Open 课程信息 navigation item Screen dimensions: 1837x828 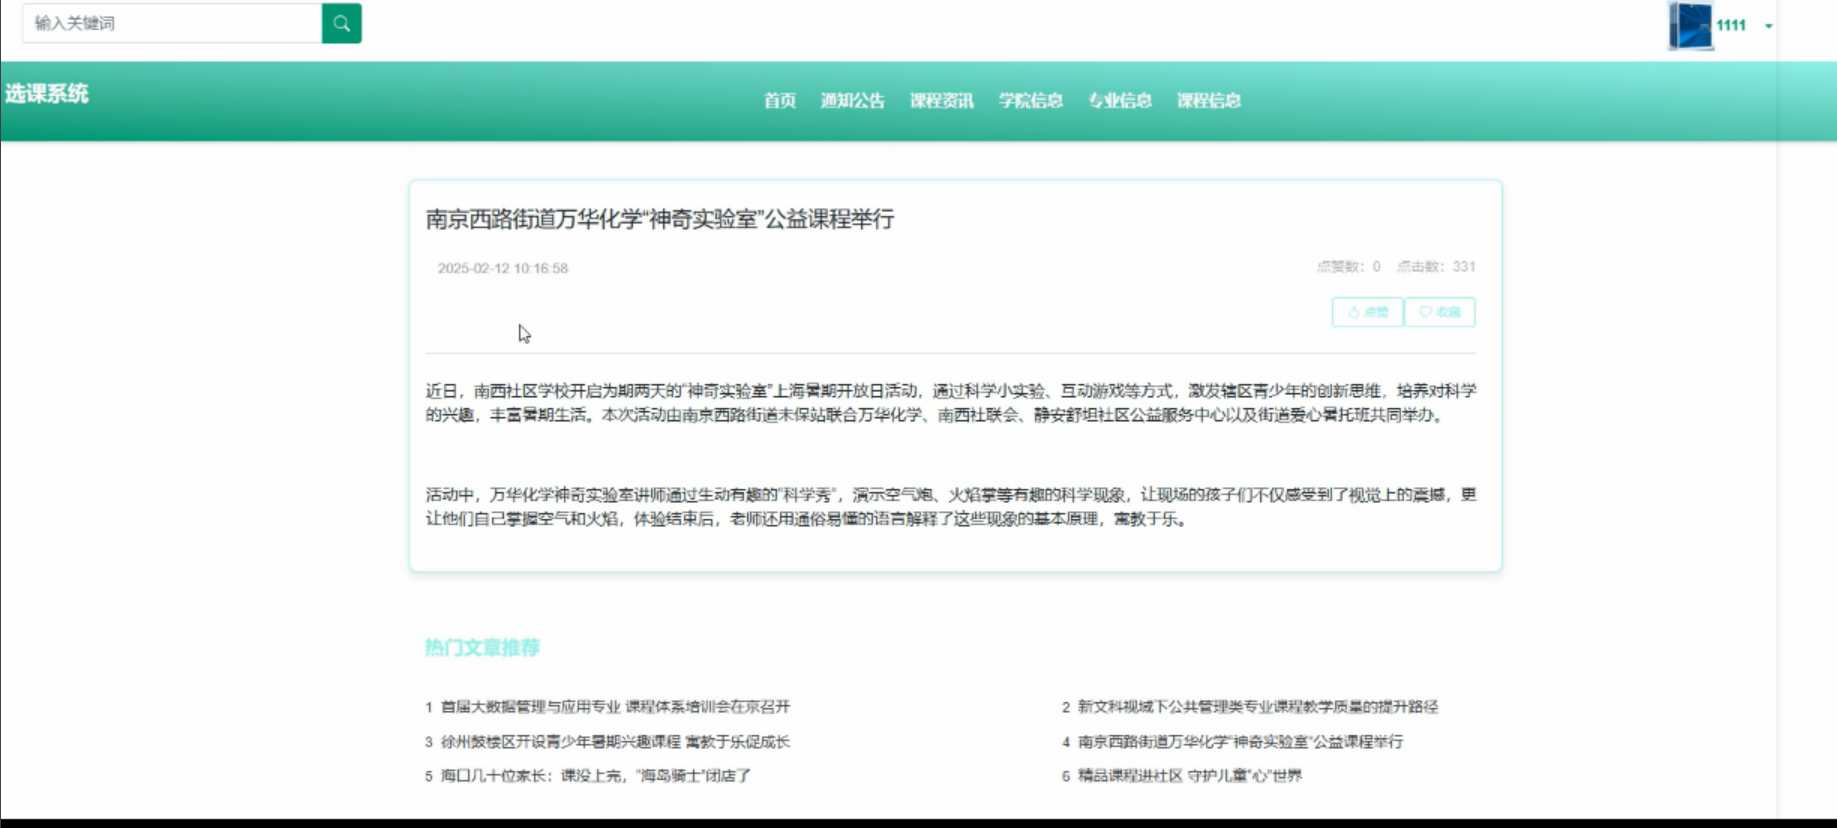click(x=1208, y=101)
